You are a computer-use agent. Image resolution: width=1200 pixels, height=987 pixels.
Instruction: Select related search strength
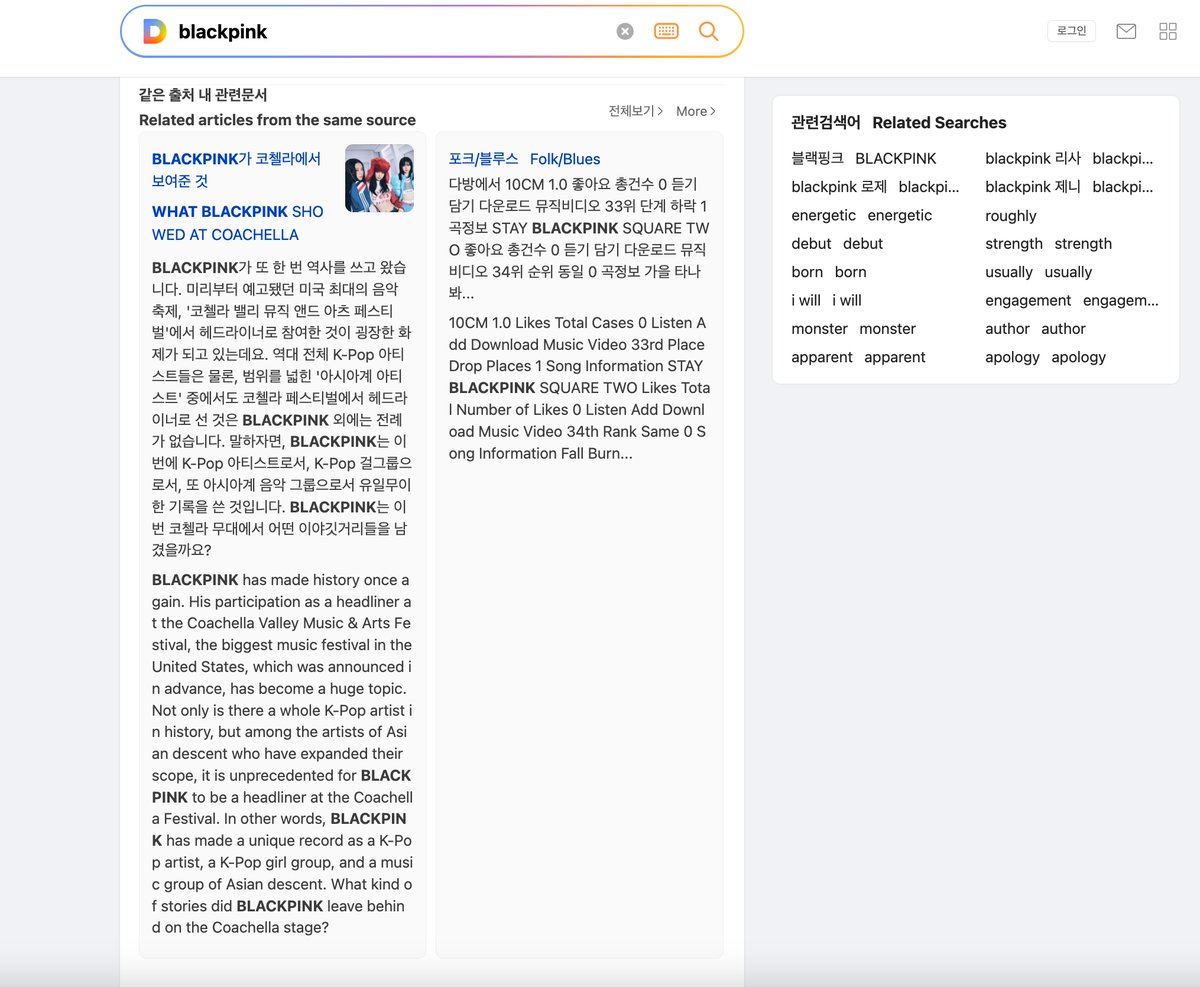[x=1049, y=244]
